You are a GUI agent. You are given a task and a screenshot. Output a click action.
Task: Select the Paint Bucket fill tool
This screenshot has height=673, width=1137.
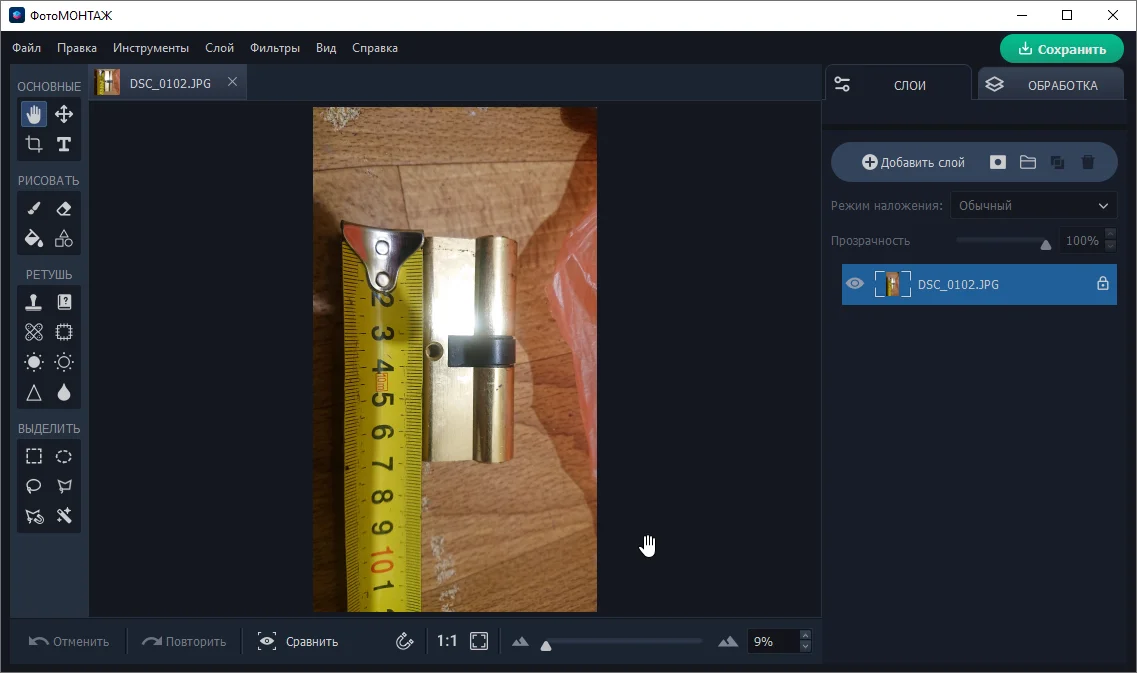pyautogui.click(x=34, y=238)
